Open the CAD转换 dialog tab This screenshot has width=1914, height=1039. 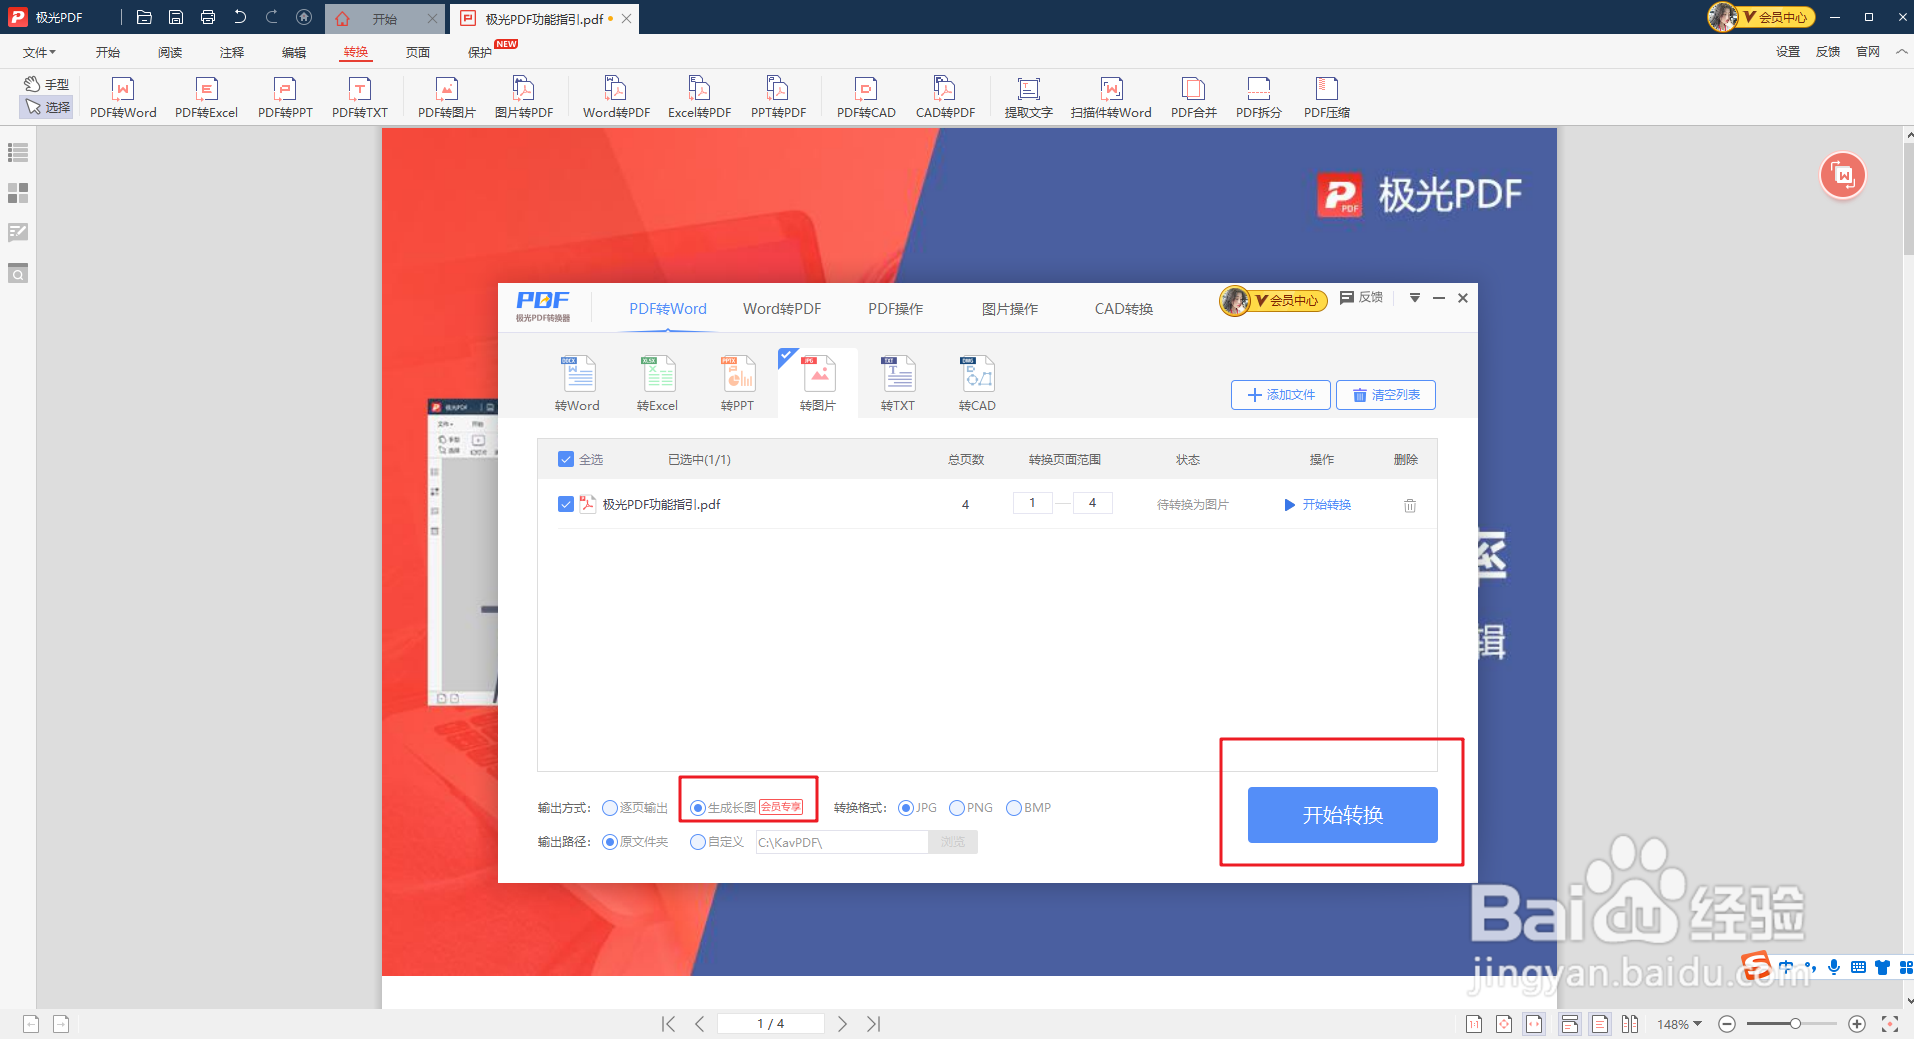1124,309
